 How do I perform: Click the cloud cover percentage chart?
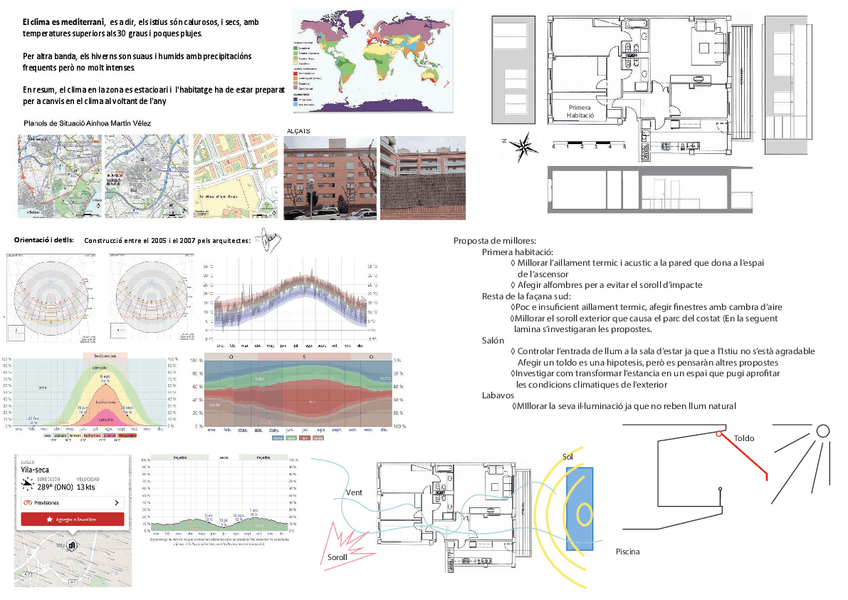coord(296,397)
